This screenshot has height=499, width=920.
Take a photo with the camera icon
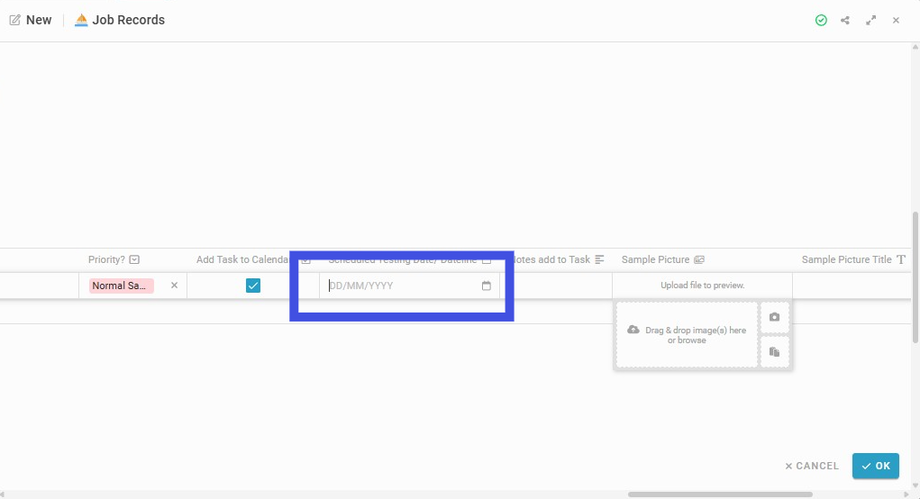point(774,317)
